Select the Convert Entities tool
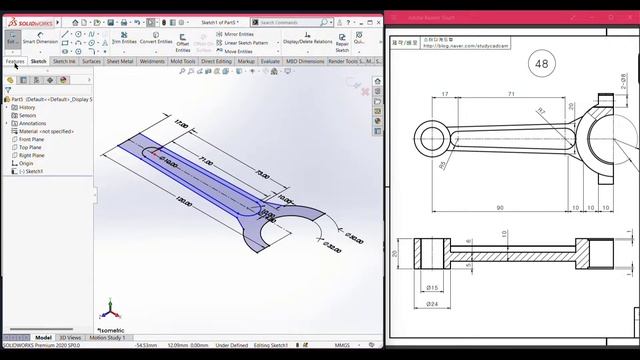Screen dimensions: 640x360 pos(156,38)
